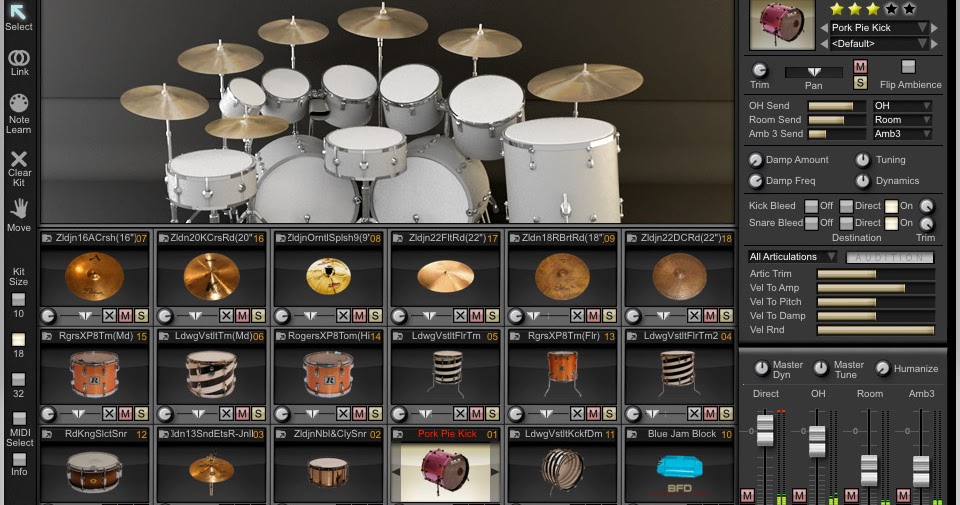Set rating with the first star
This screenshot has height=505, width=960.
[x=837, y=9]
